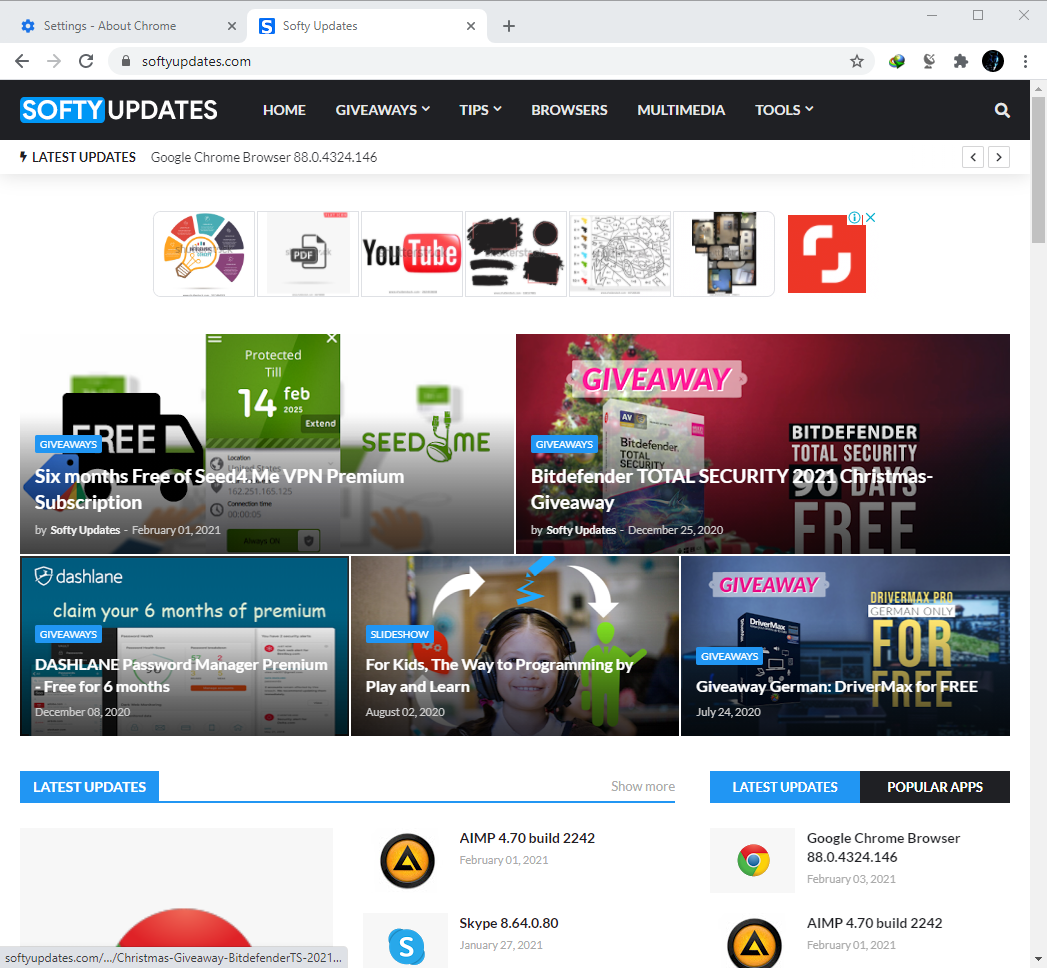
Task: Open Chrome's three-dot menu
Action: click(x=1025, y=61)
